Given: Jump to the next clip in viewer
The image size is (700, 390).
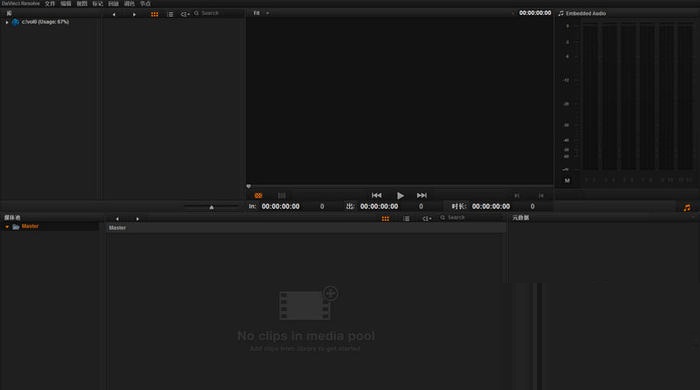Looking at the screenshot, I should coord(421,195).
